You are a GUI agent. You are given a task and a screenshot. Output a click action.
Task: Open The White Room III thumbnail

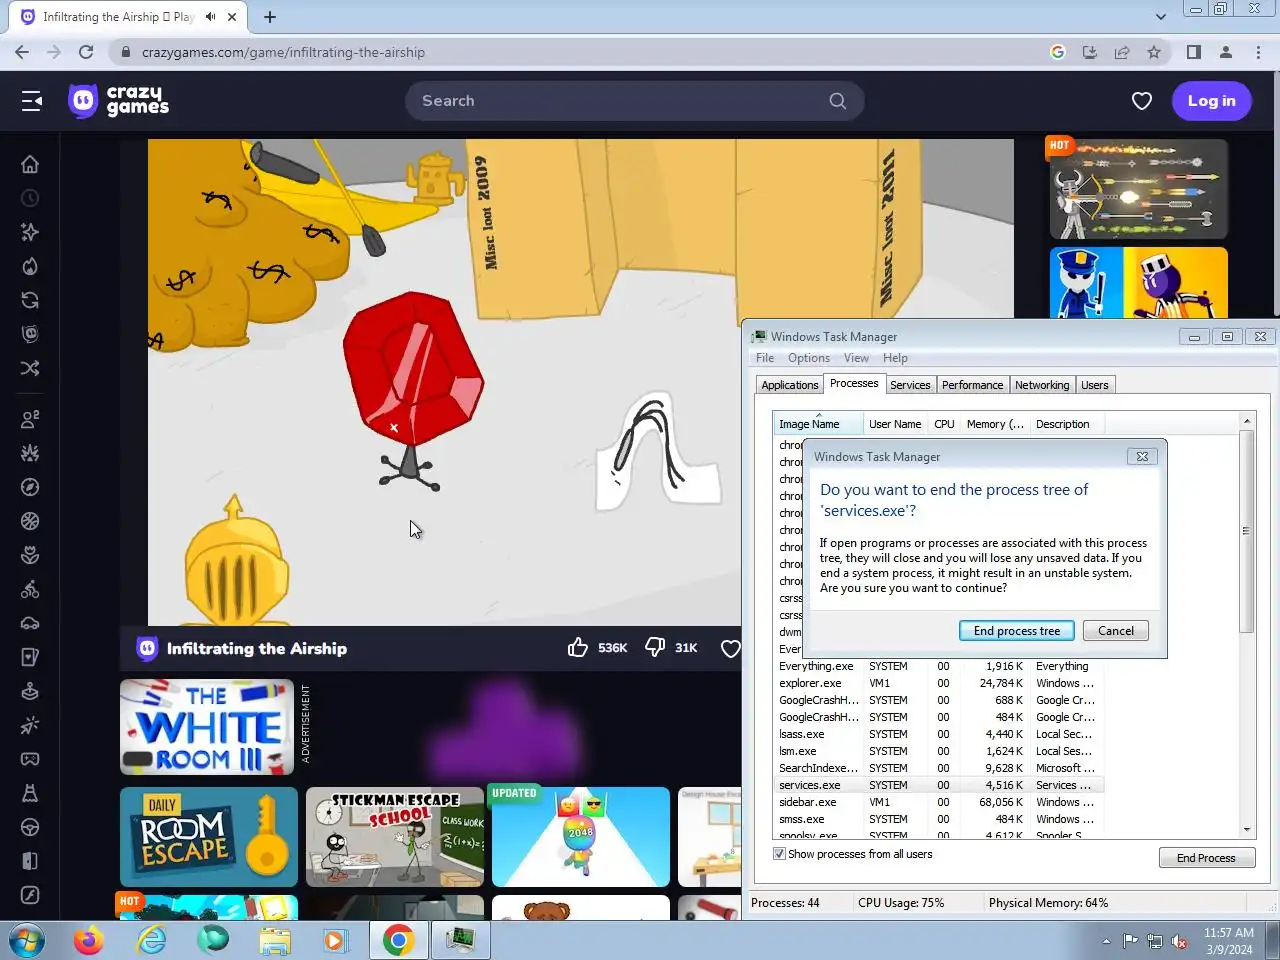click(207, 728)
